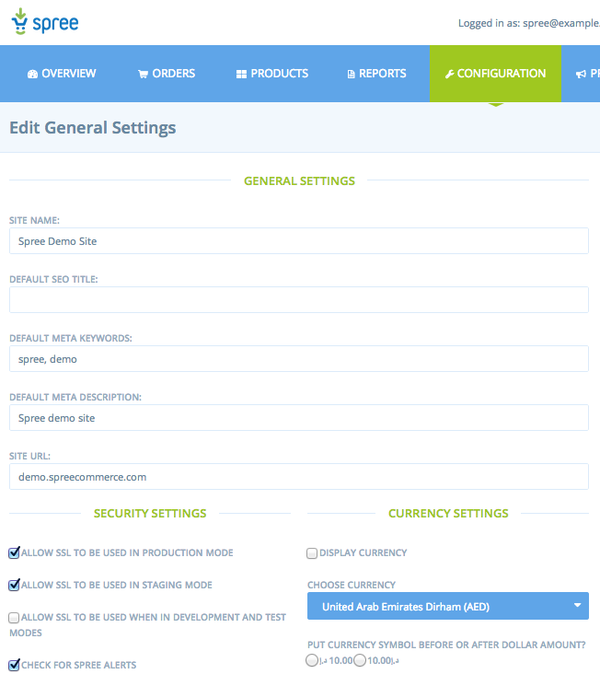Focus the Default SEO Title field
The width and height of the screenshot is (600, 674).
point(299,300)
